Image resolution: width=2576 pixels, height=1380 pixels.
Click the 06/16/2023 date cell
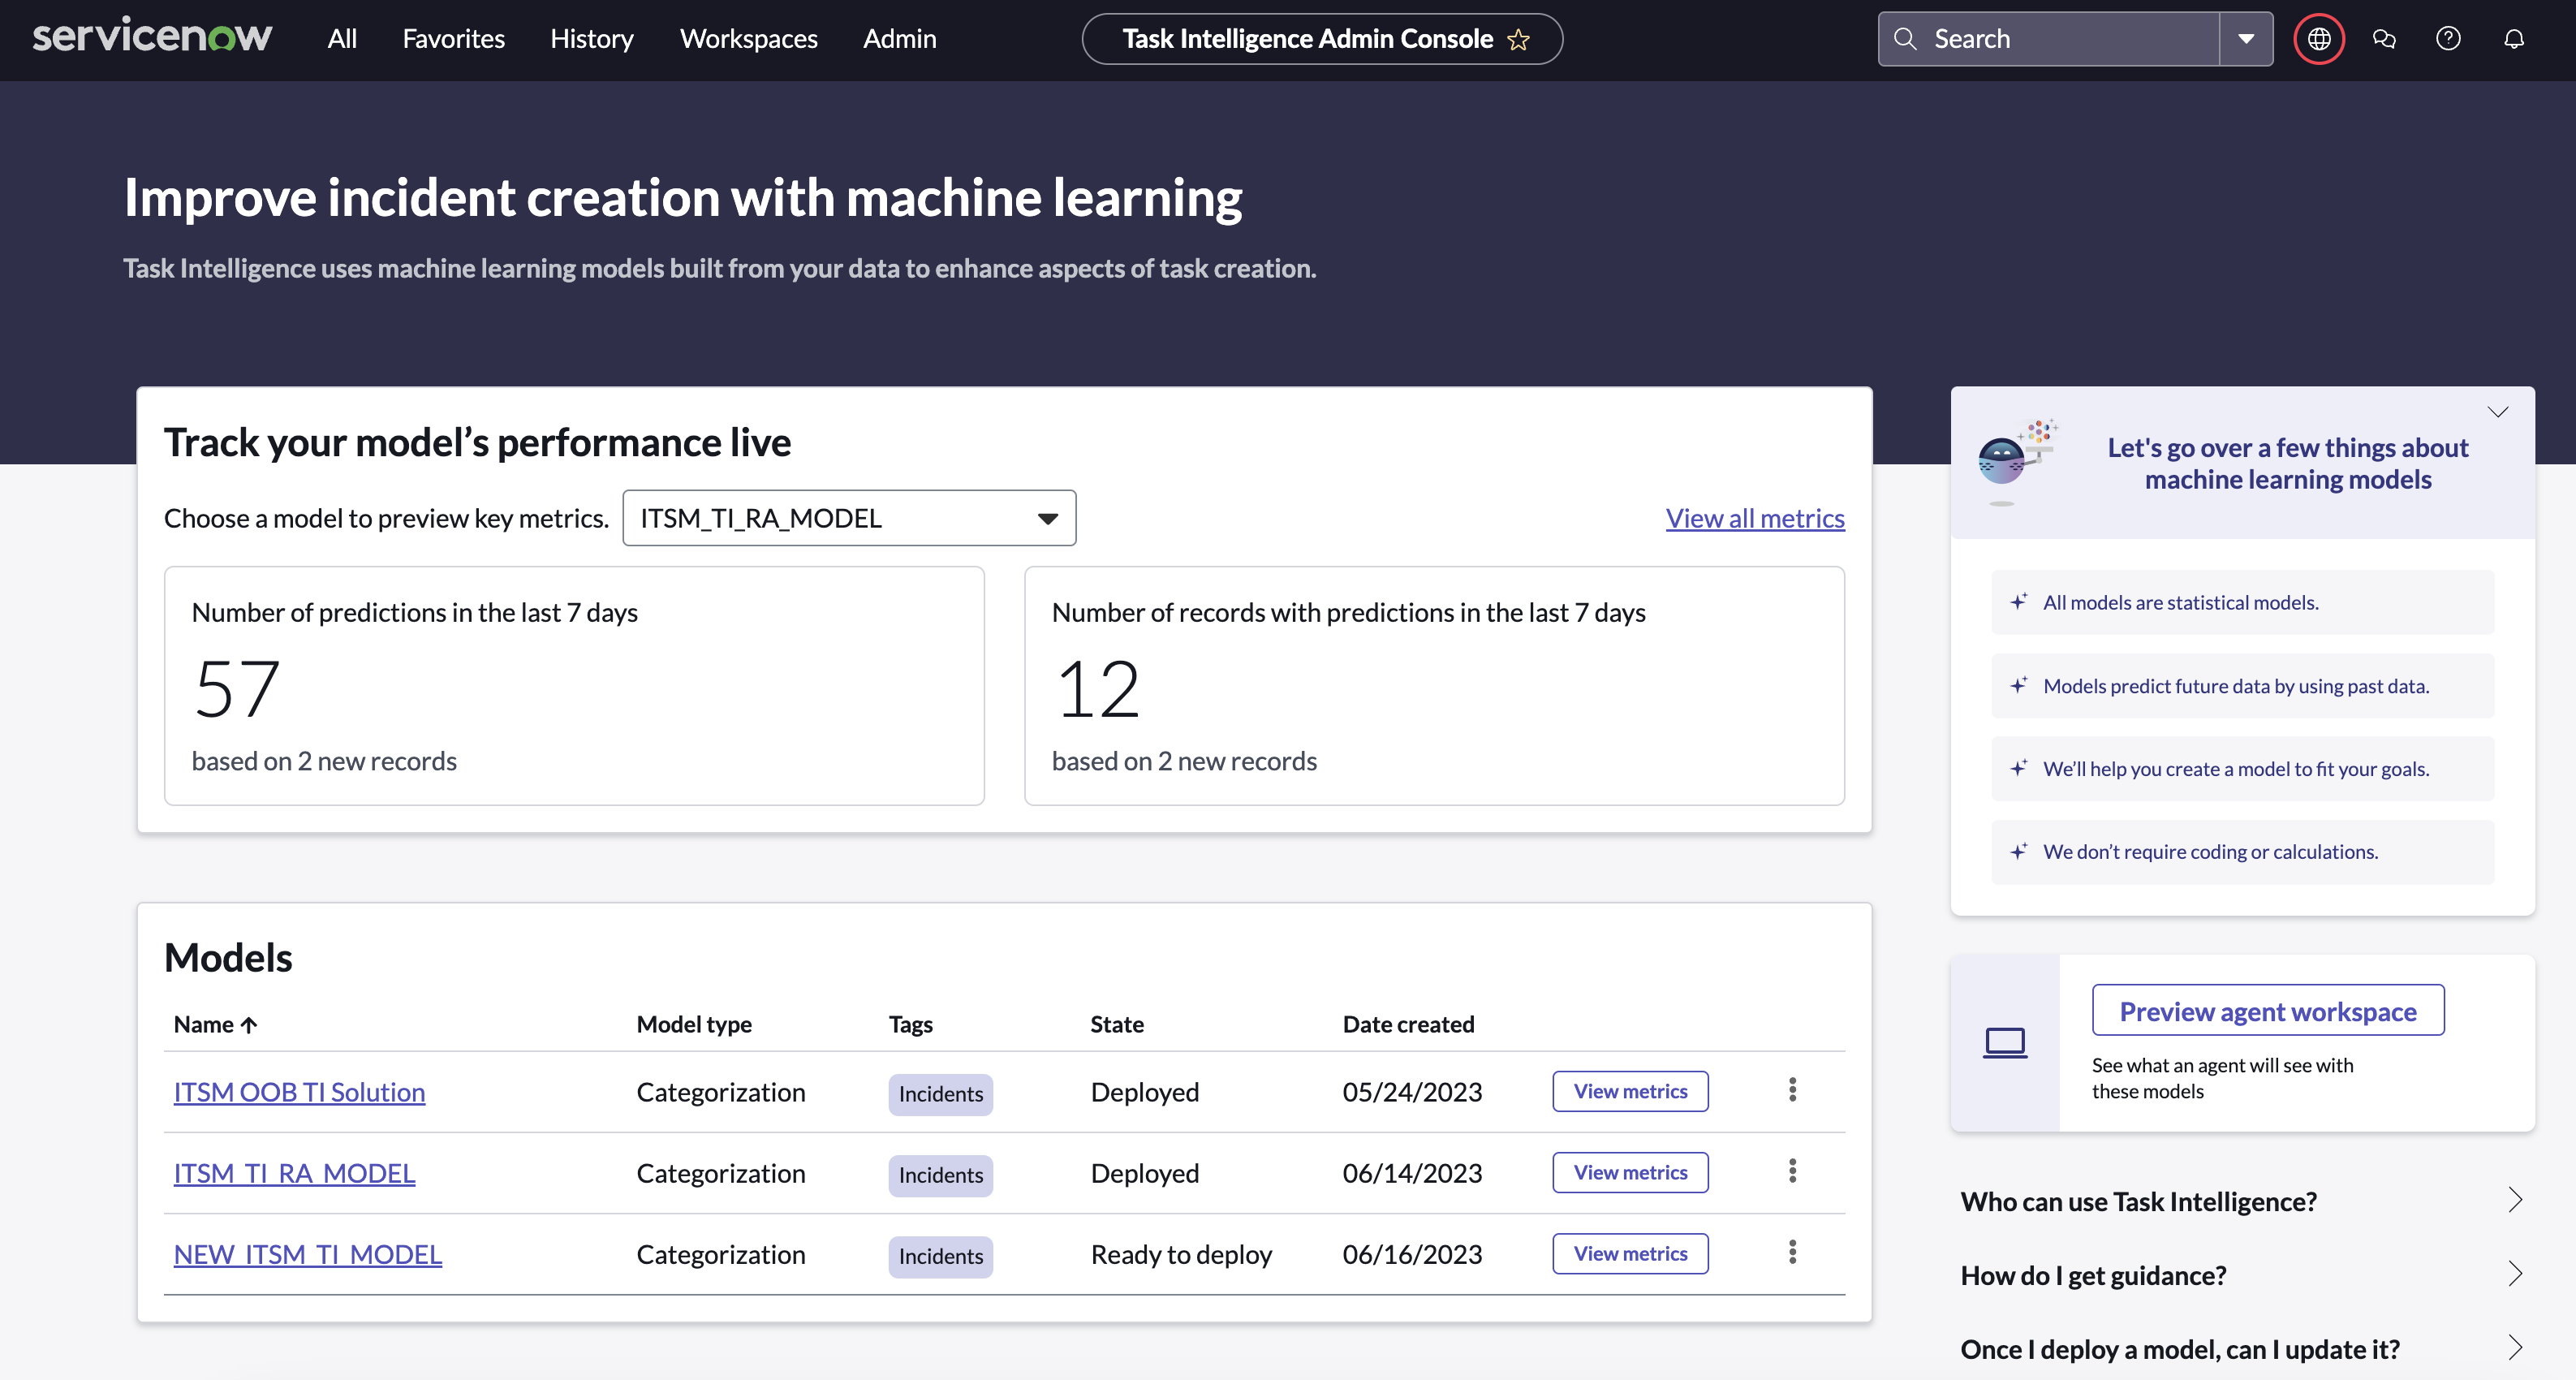point(1412,1254)
